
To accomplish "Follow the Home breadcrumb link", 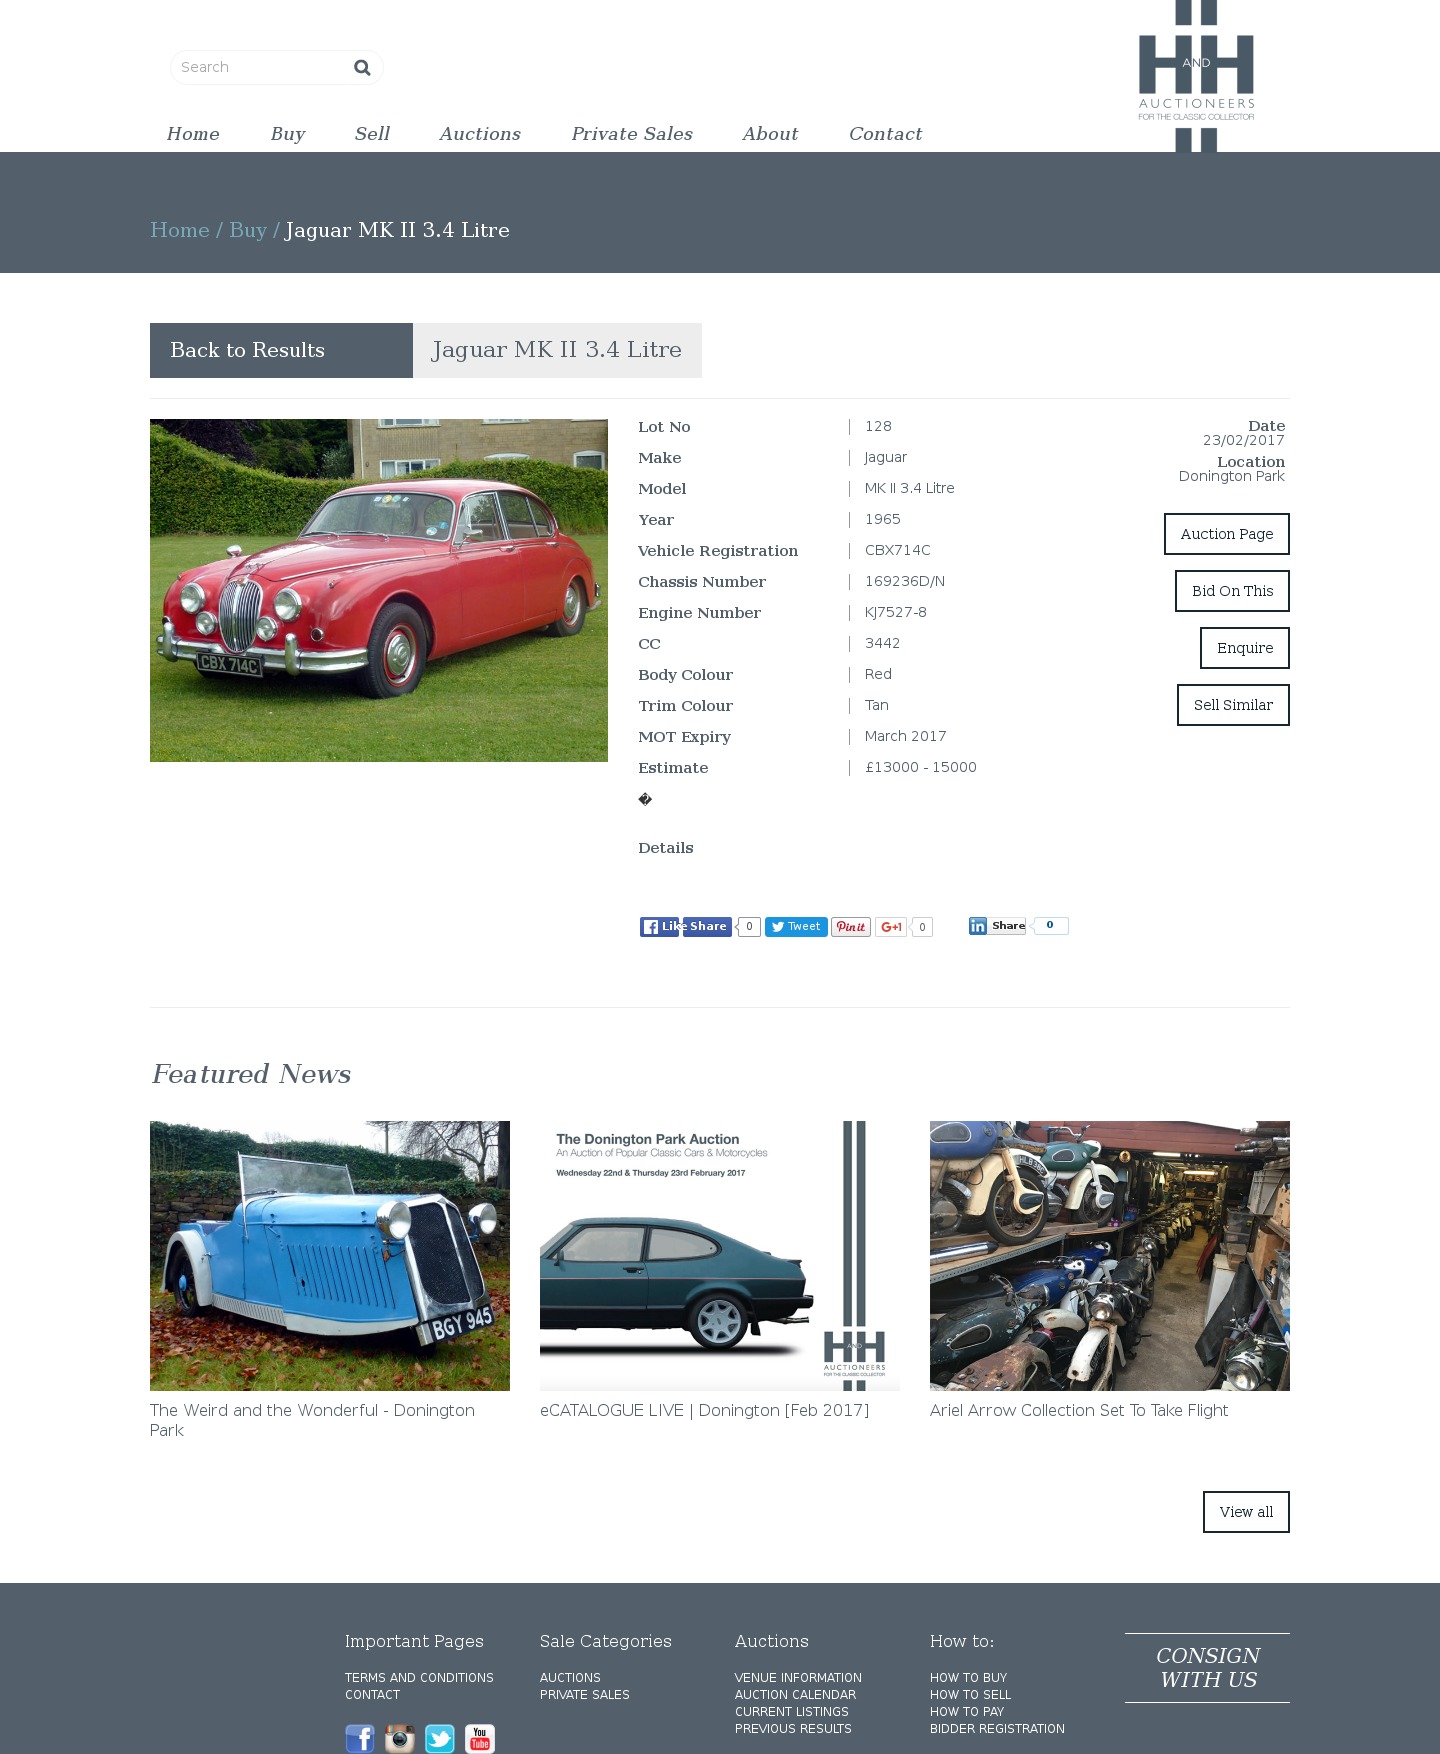I will coord(180,230).
